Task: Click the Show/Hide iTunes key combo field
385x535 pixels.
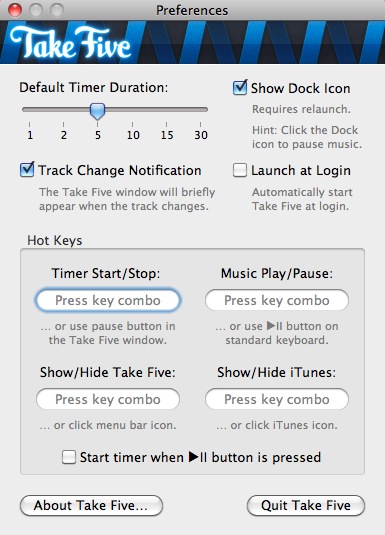Action: click(277, 399)
